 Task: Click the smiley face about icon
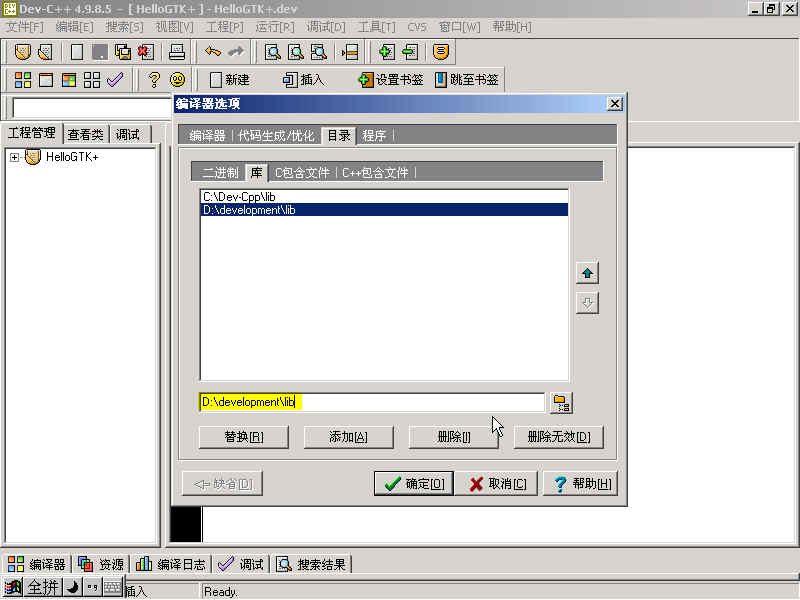click(x=177, y=80)
